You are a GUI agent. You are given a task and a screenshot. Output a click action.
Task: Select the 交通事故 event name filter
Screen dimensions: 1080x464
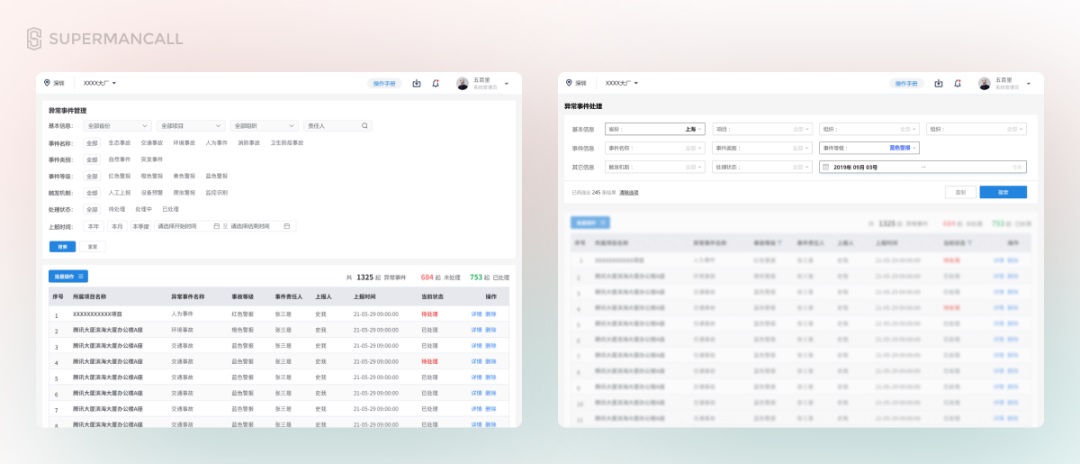(x=152, y=143)
